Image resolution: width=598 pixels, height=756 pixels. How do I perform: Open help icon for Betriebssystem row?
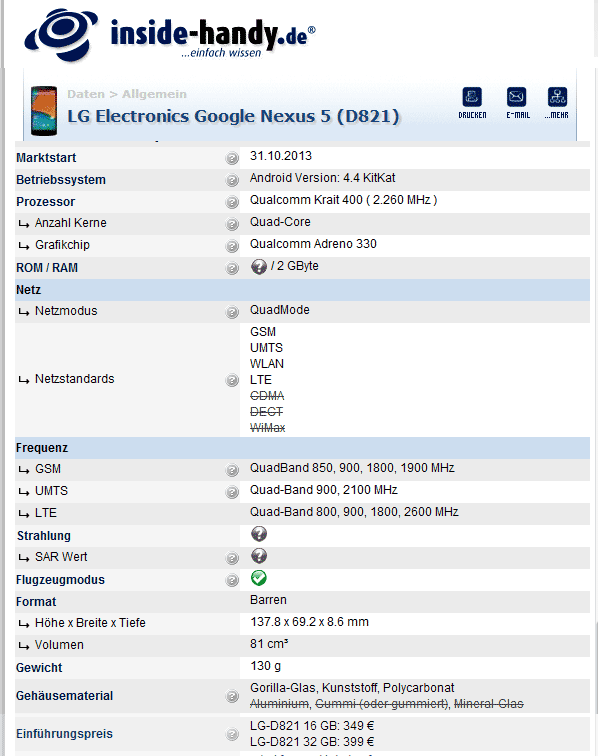(x=232, y=180)
